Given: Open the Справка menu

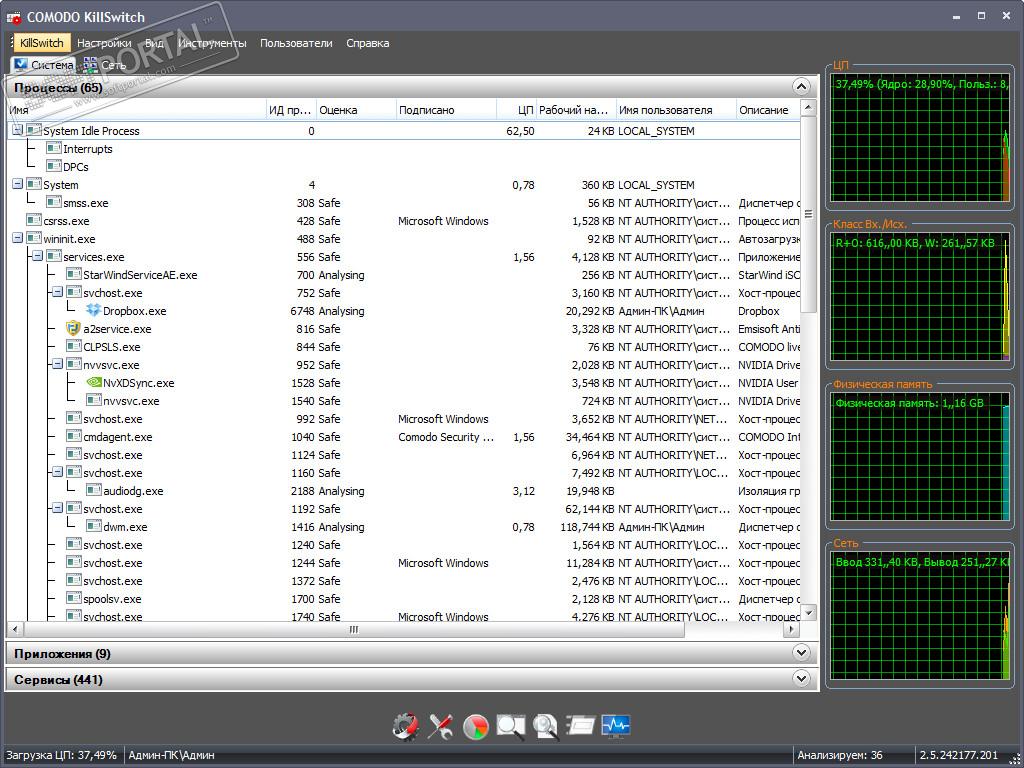Looking at the screenshot, I should [x=368, y=43].
